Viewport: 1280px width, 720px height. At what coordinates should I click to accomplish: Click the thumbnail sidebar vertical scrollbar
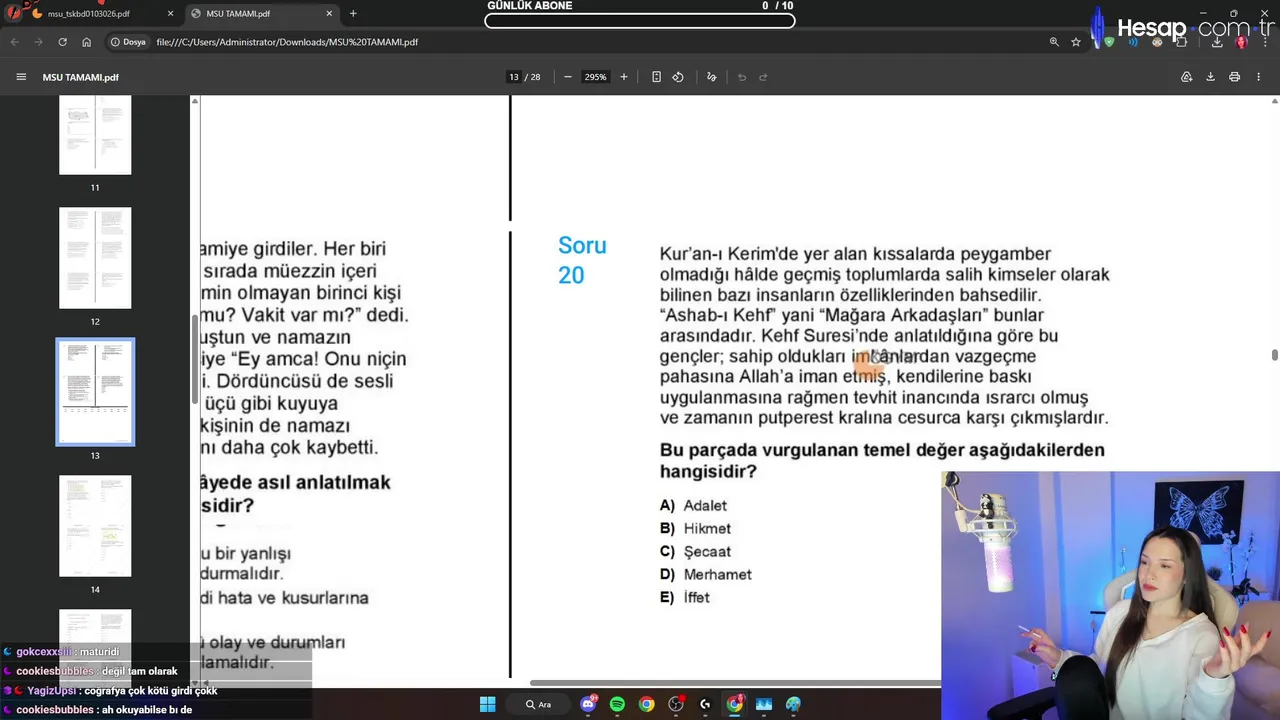(x=194, y=360)
